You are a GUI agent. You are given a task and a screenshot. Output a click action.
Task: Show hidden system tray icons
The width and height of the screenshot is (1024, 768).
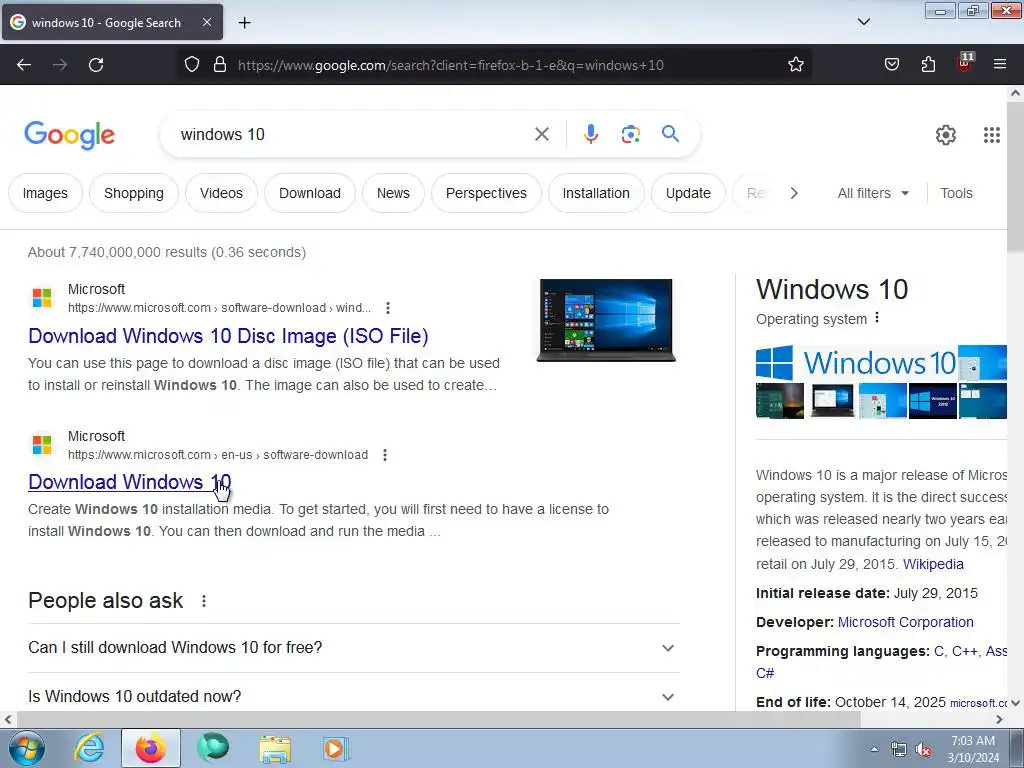(874, 749)
